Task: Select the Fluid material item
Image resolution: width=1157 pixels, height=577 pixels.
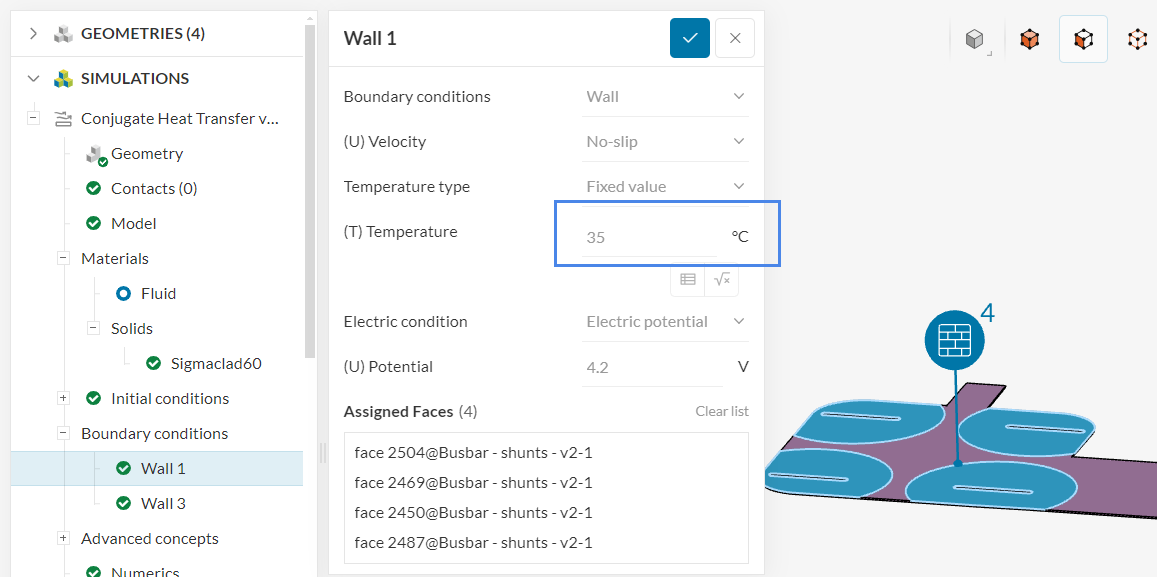Action: (158, 293)
